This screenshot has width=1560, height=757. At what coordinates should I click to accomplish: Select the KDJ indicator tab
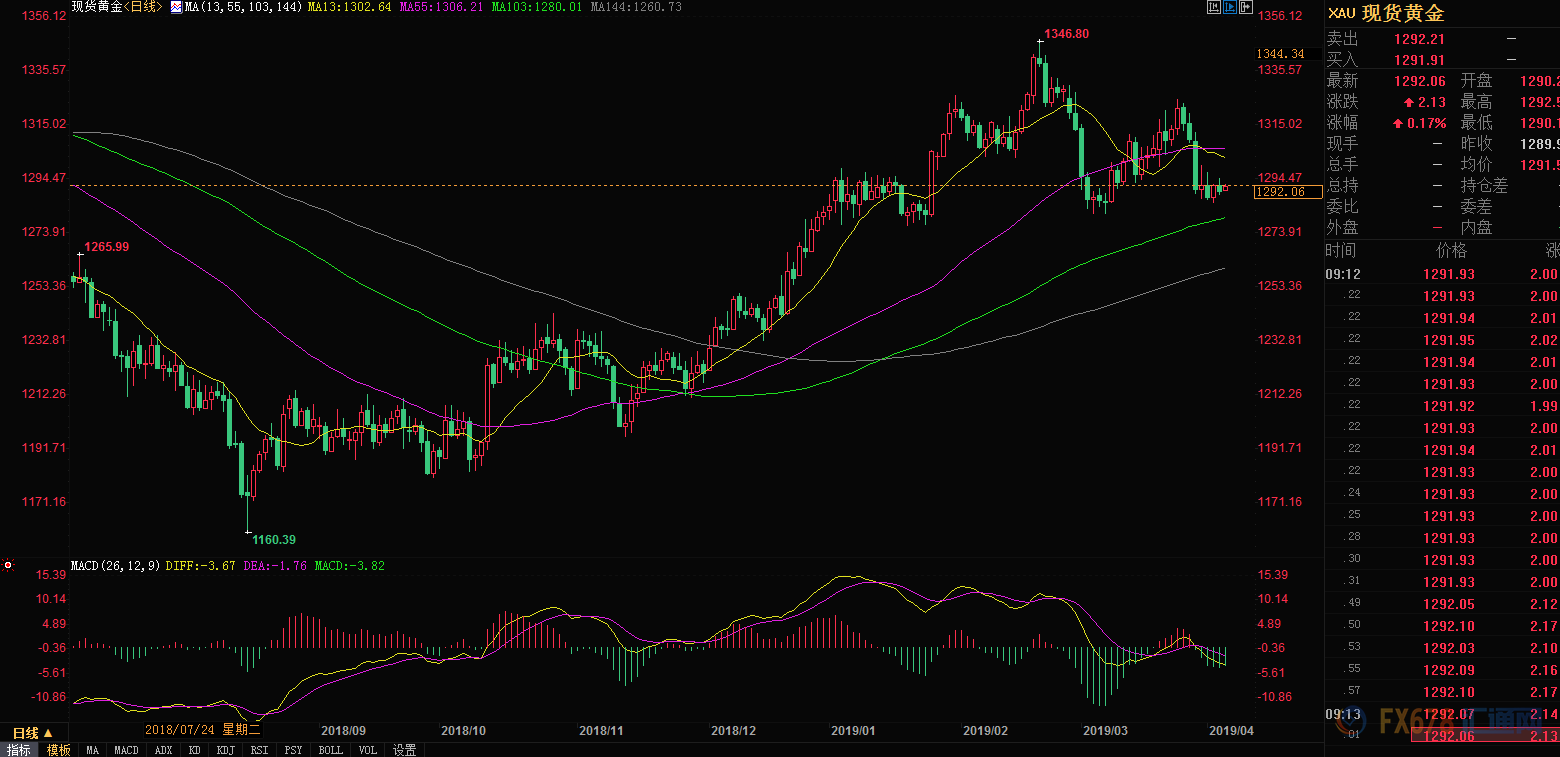(225, 750)
